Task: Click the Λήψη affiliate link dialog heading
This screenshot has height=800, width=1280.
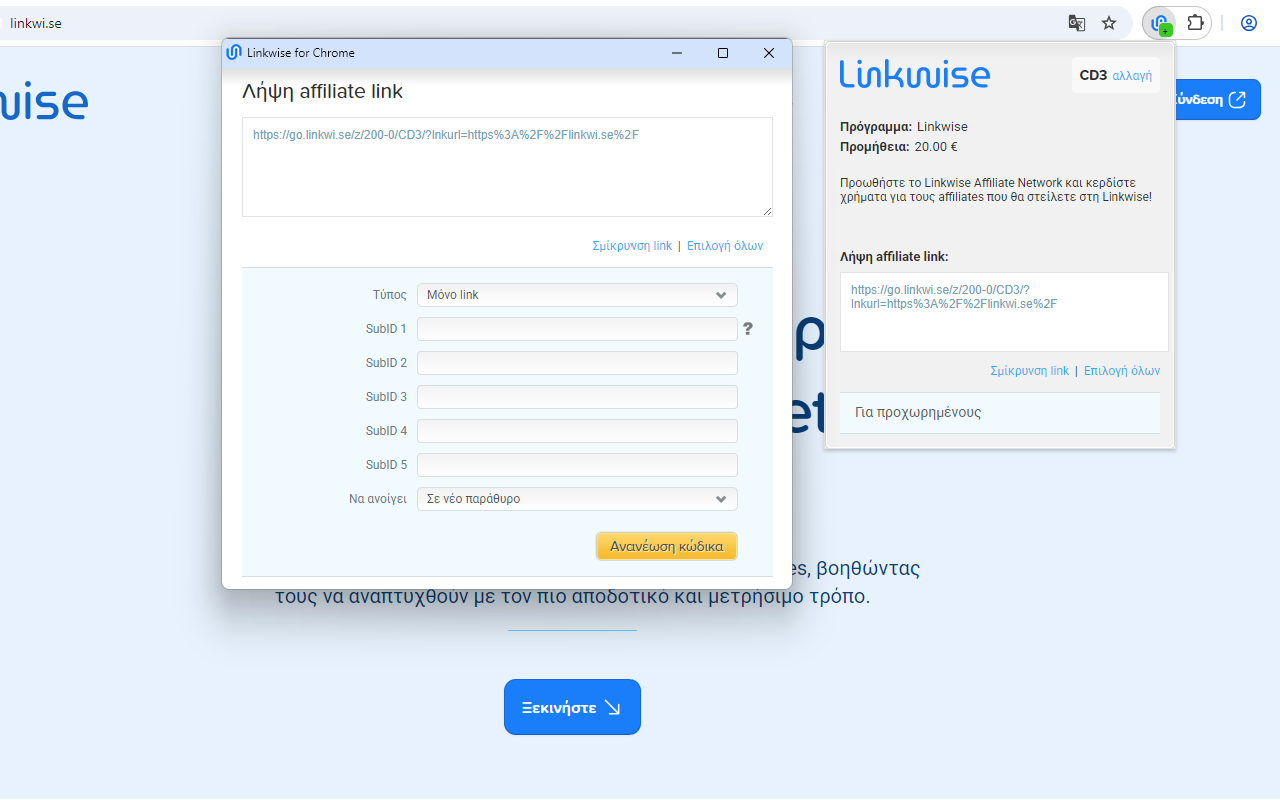Action: coord(323,92)
